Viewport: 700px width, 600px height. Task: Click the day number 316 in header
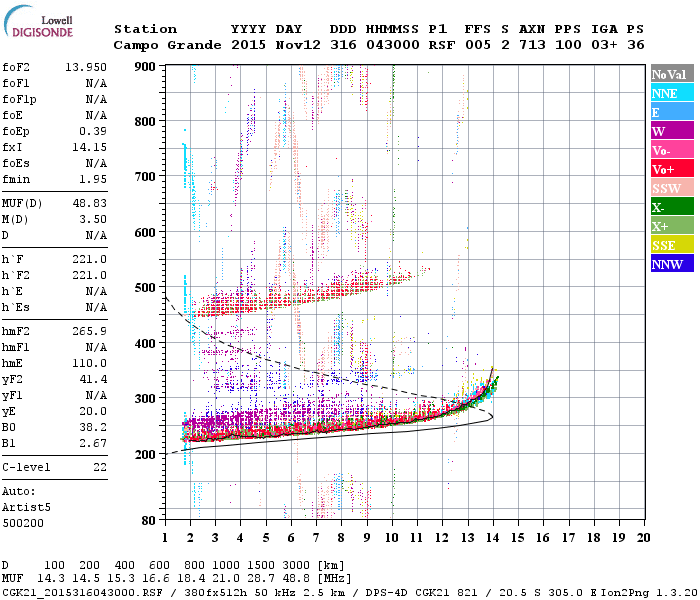(x=343, y=45)
